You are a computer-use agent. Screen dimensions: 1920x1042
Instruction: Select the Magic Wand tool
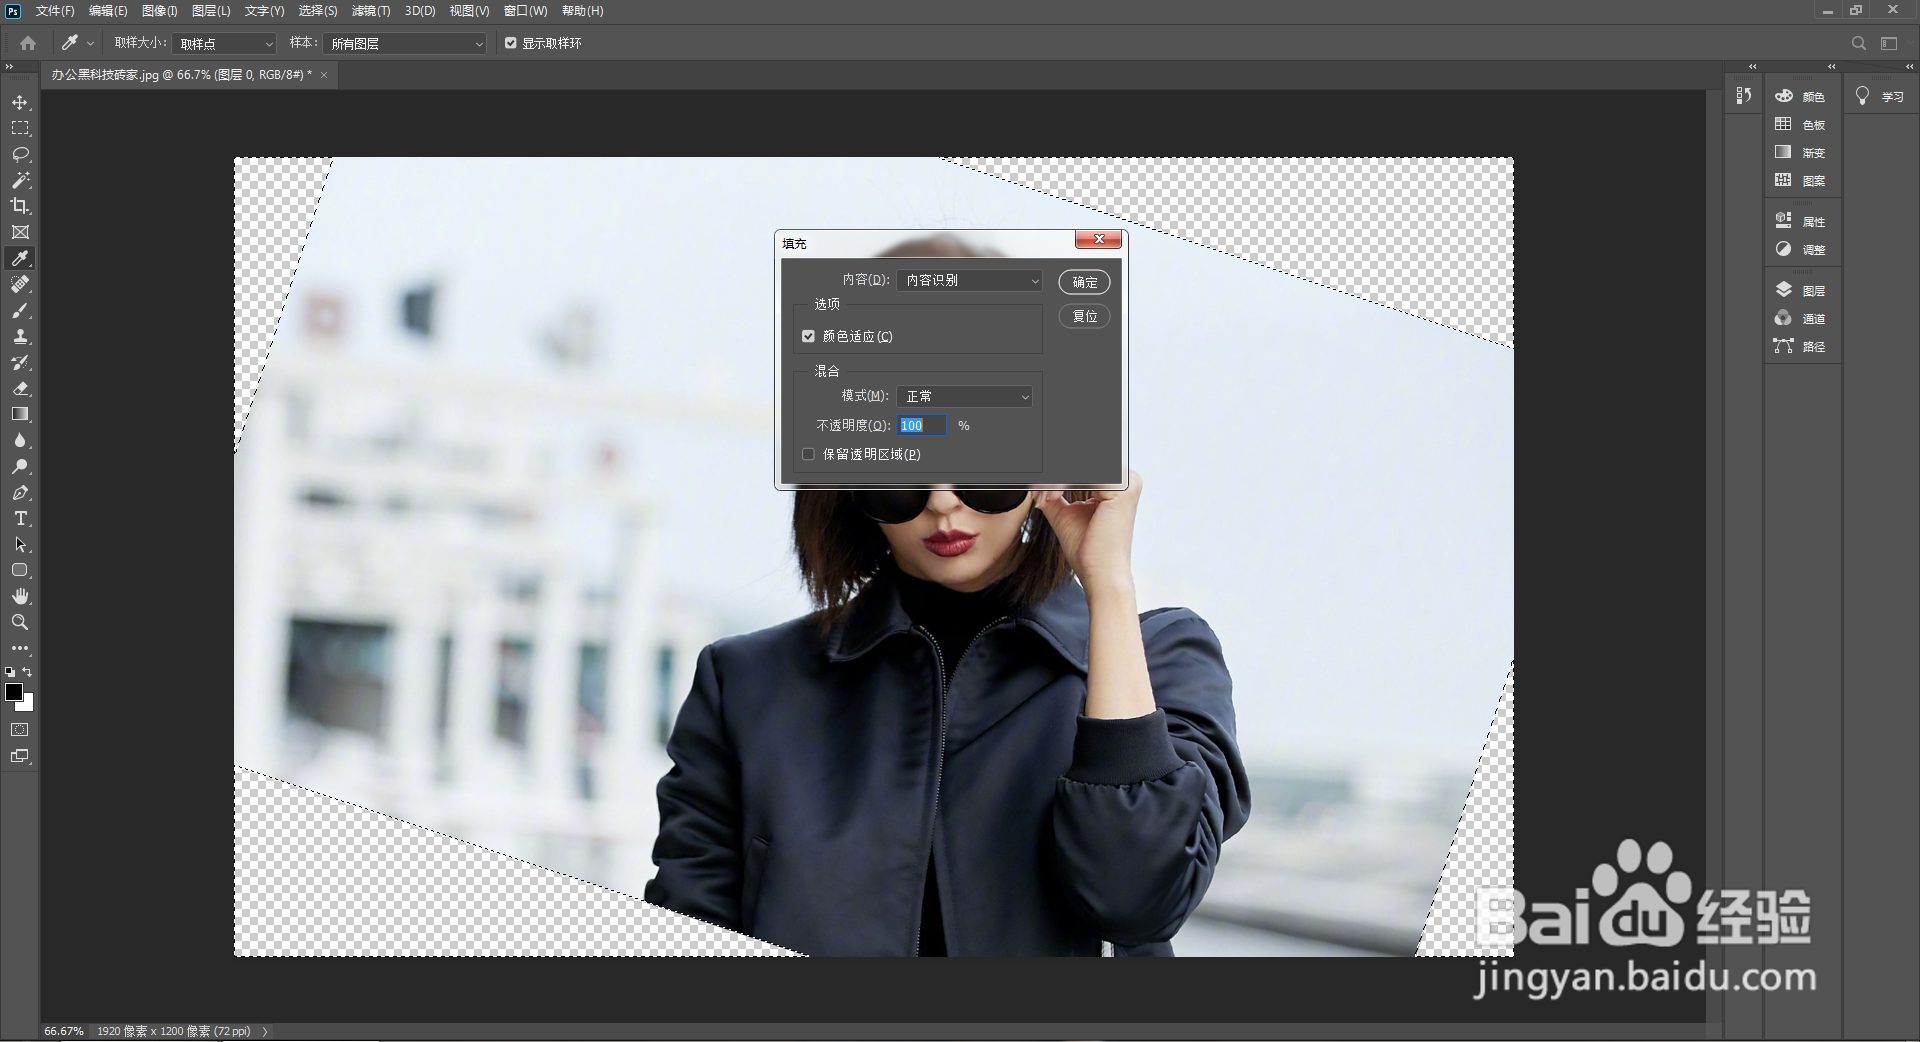(x=20, y=181)
